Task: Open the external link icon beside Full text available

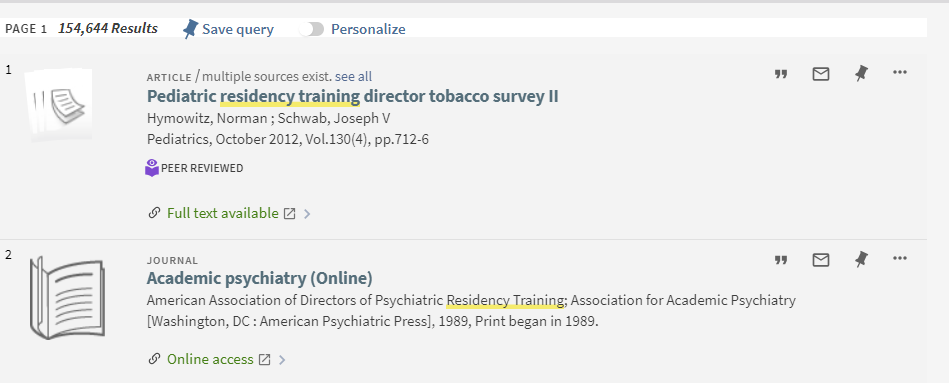Action: (x=290, y=214)
